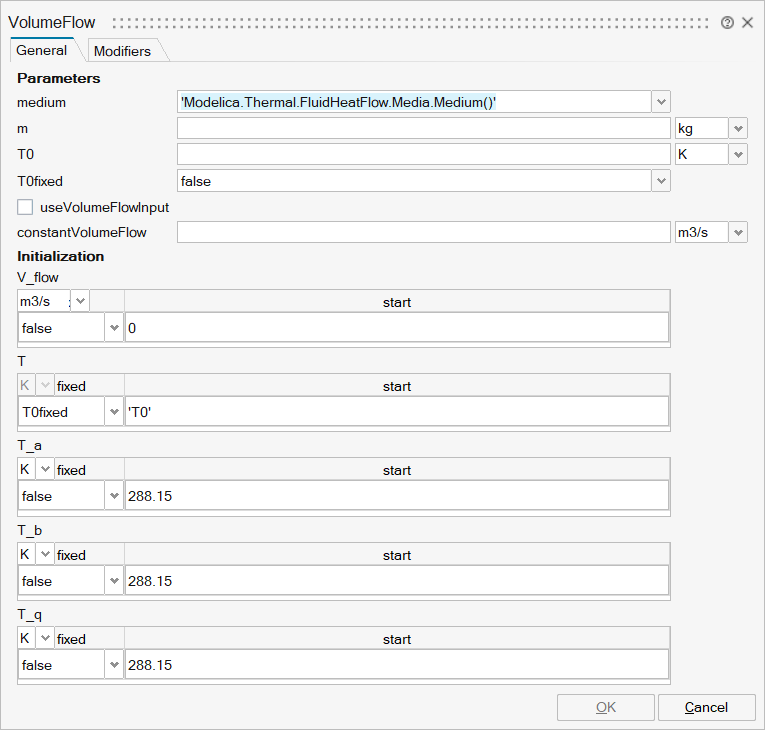The height and width of the screenshot is (730, 765).
Task: Open the V_flow fixed false dropdown
Action: coord(113,328)
